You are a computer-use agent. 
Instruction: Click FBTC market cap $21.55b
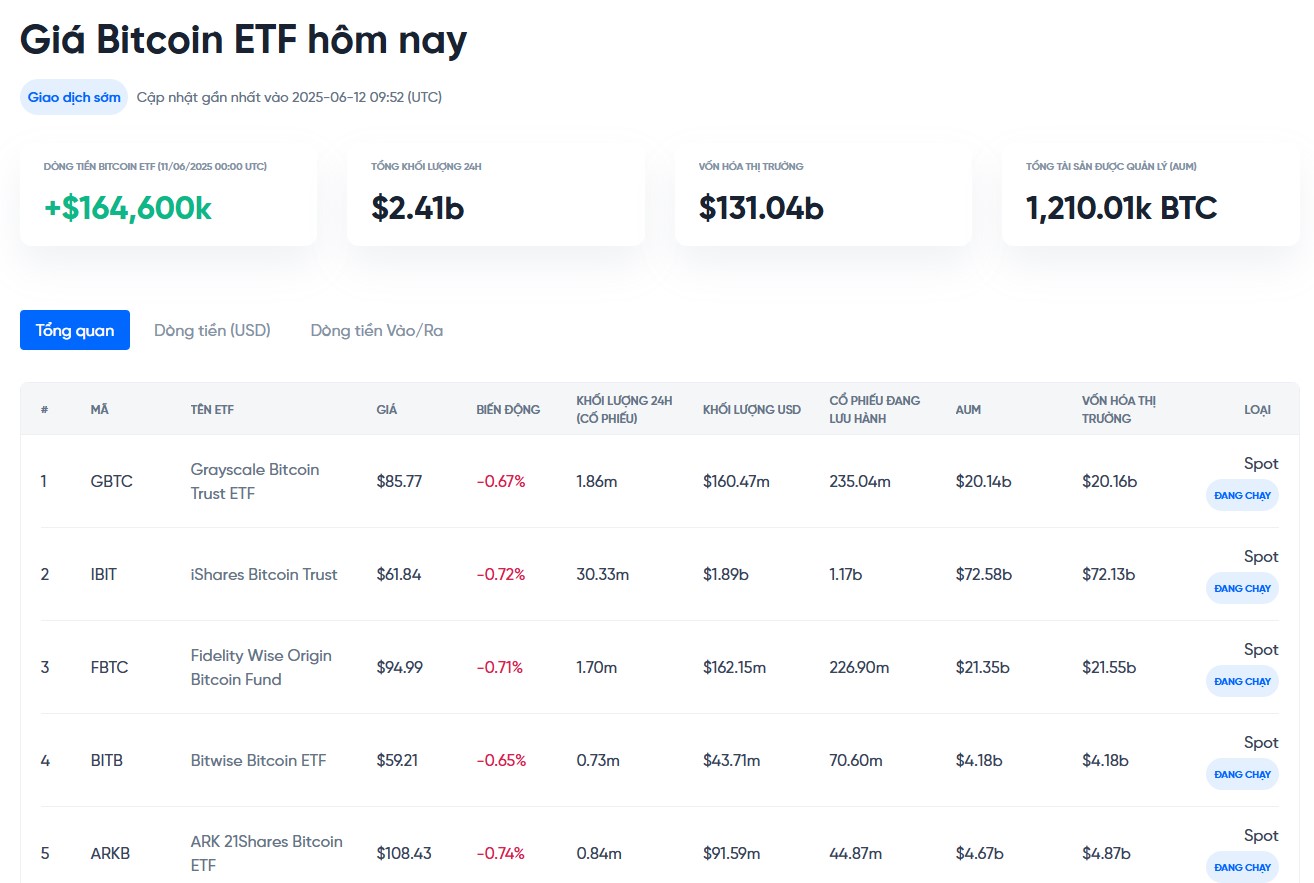1109,667
